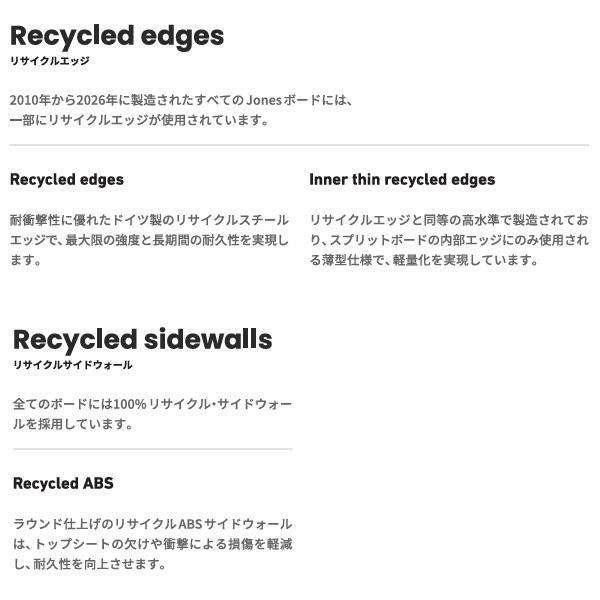
Task: Click the large "Recycled edges" main heading
Action: point(116,36)
